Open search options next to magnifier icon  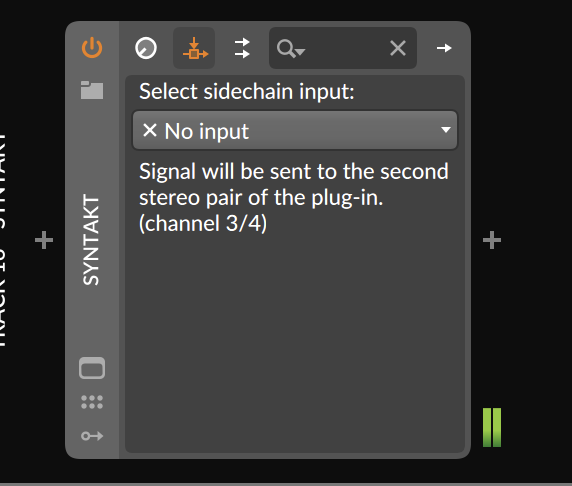click(291, 49)
